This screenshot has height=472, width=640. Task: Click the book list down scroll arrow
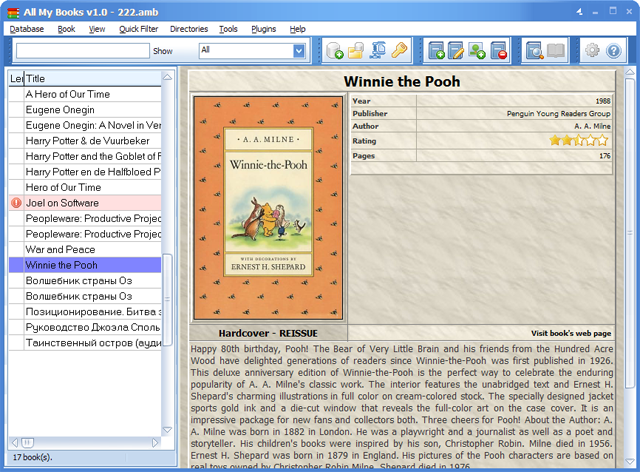point(167,430)
